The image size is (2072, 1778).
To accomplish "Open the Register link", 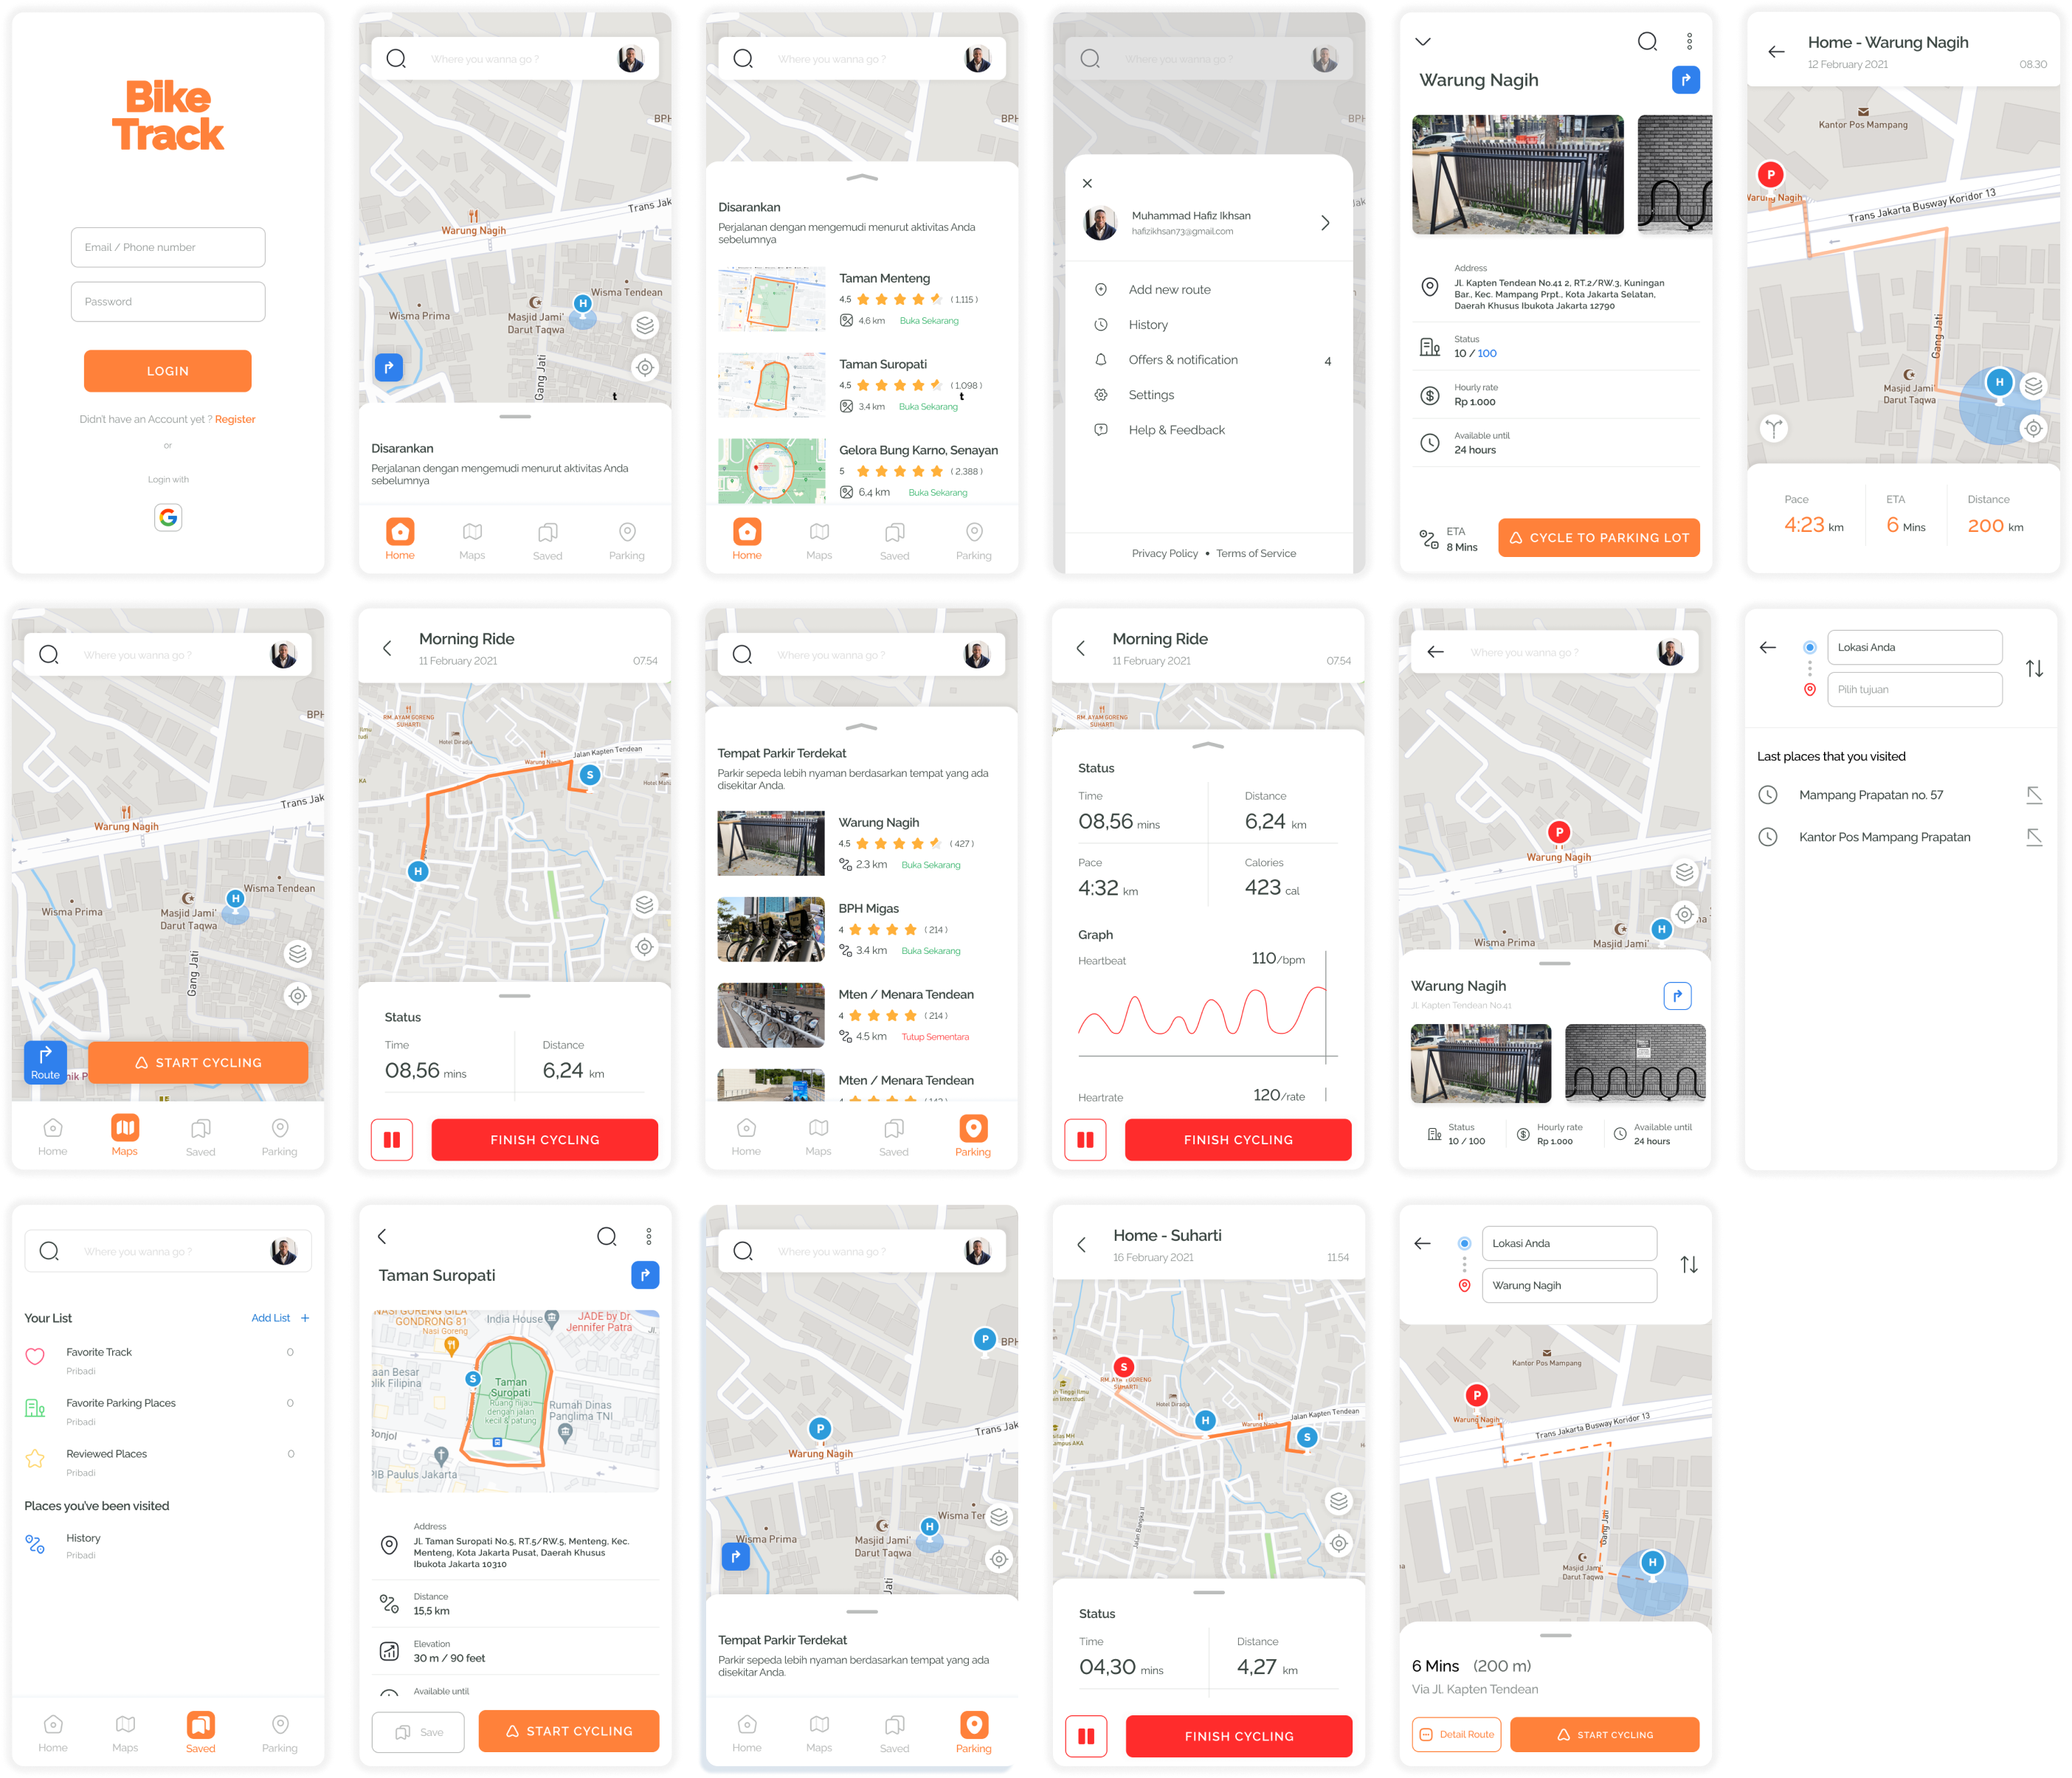I will click(235, 419).
